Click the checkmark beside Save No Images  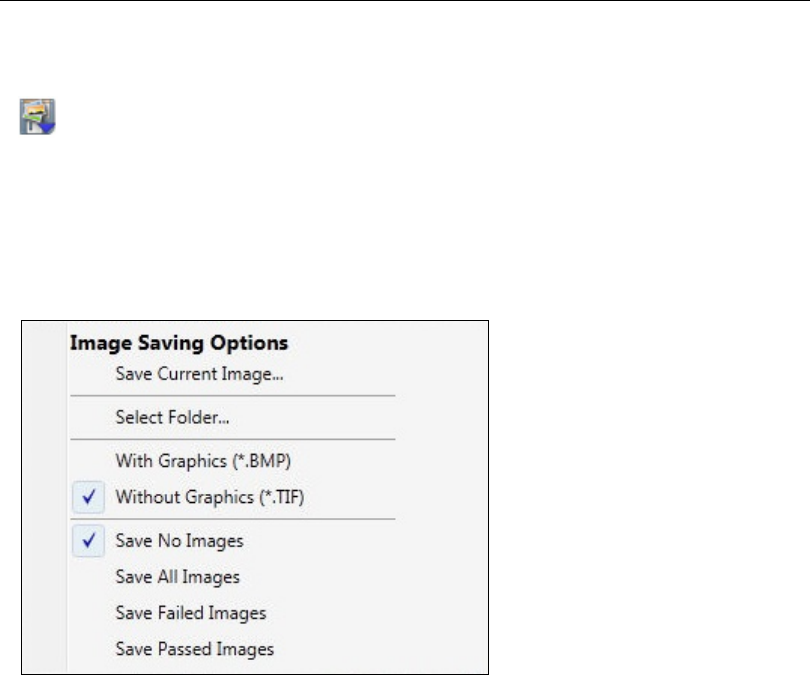[x=90, y=541]
